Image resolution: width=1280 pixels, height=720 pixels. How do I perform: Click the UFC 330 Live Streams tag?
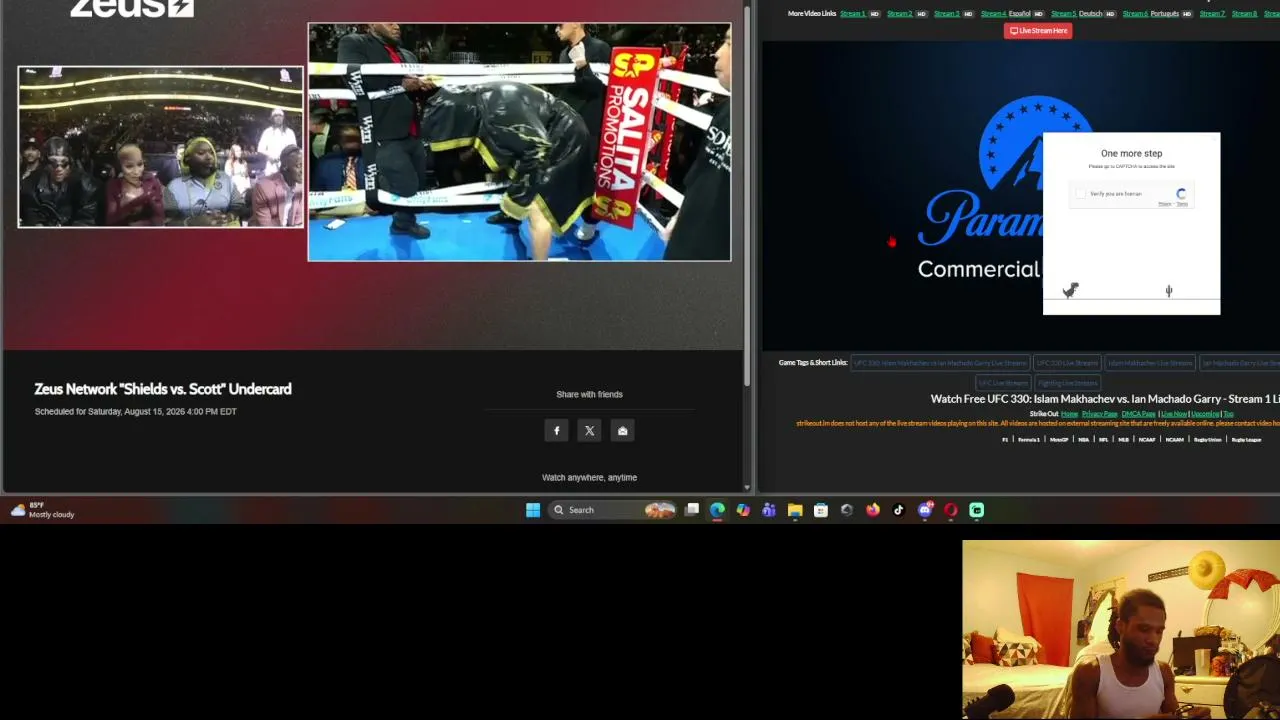[1067, 363]
